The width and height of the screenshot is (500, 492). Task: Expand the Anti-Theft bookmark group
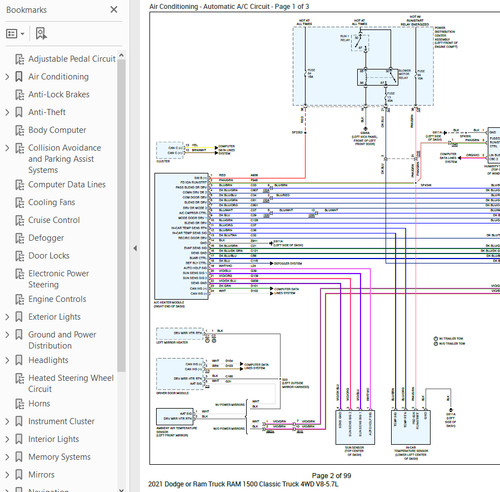[7, 112]
